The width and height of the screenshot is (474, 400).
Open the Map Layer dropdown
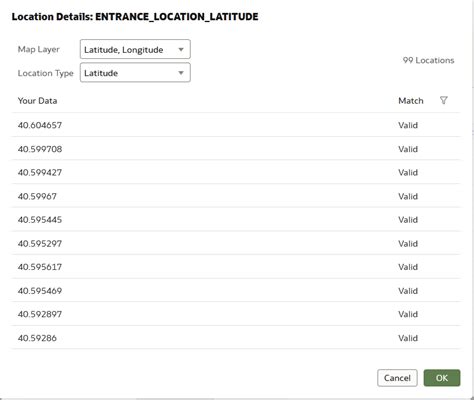[x=135, y=49]
